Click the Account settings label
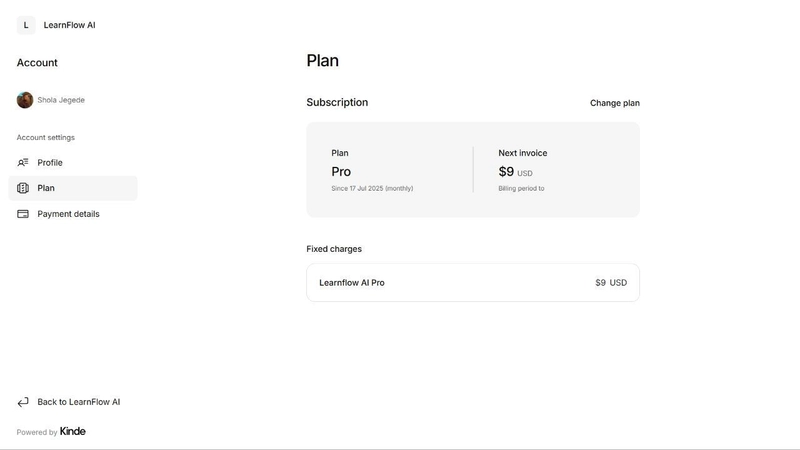The height and width of the screenshot is (450, 800). 46,137
